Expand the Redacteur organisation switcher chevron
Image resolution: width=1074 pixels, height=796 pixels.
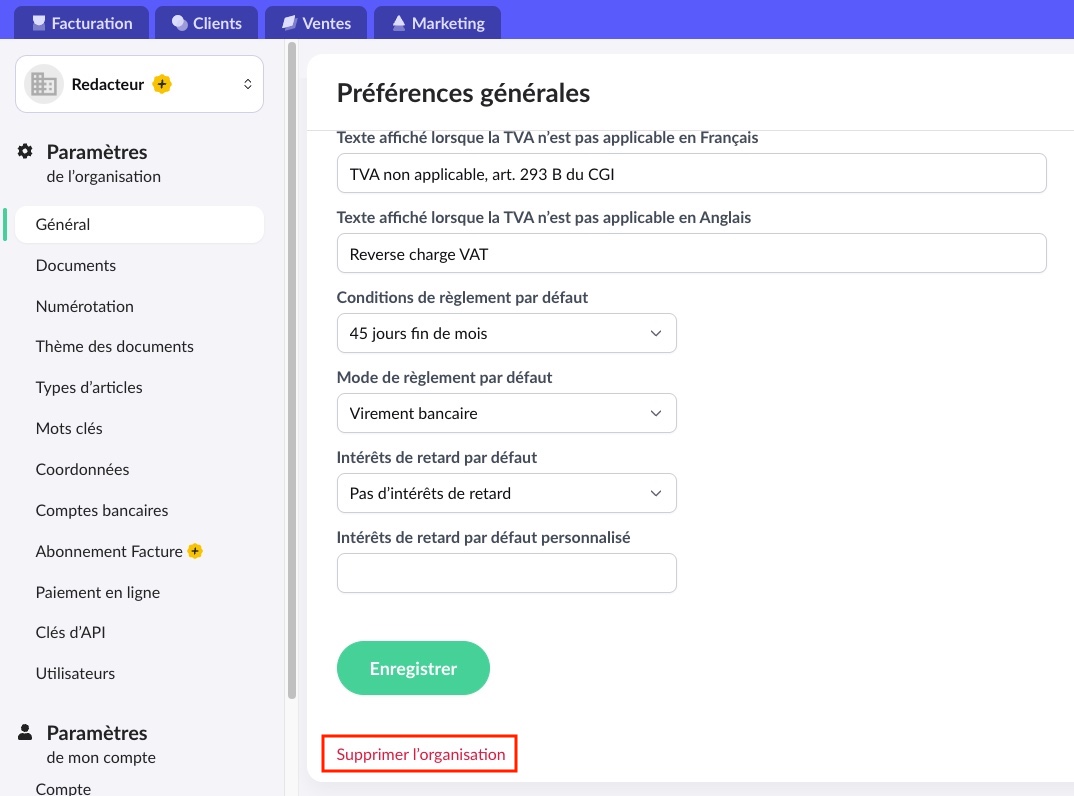pos(247,84)
